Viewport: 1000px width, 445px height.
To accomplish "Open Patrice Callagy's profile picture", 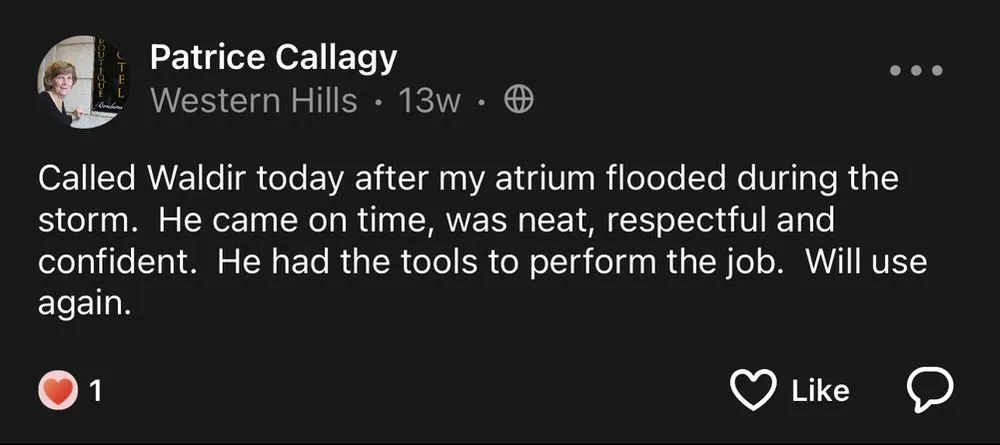I will click(x=81, y=82).
